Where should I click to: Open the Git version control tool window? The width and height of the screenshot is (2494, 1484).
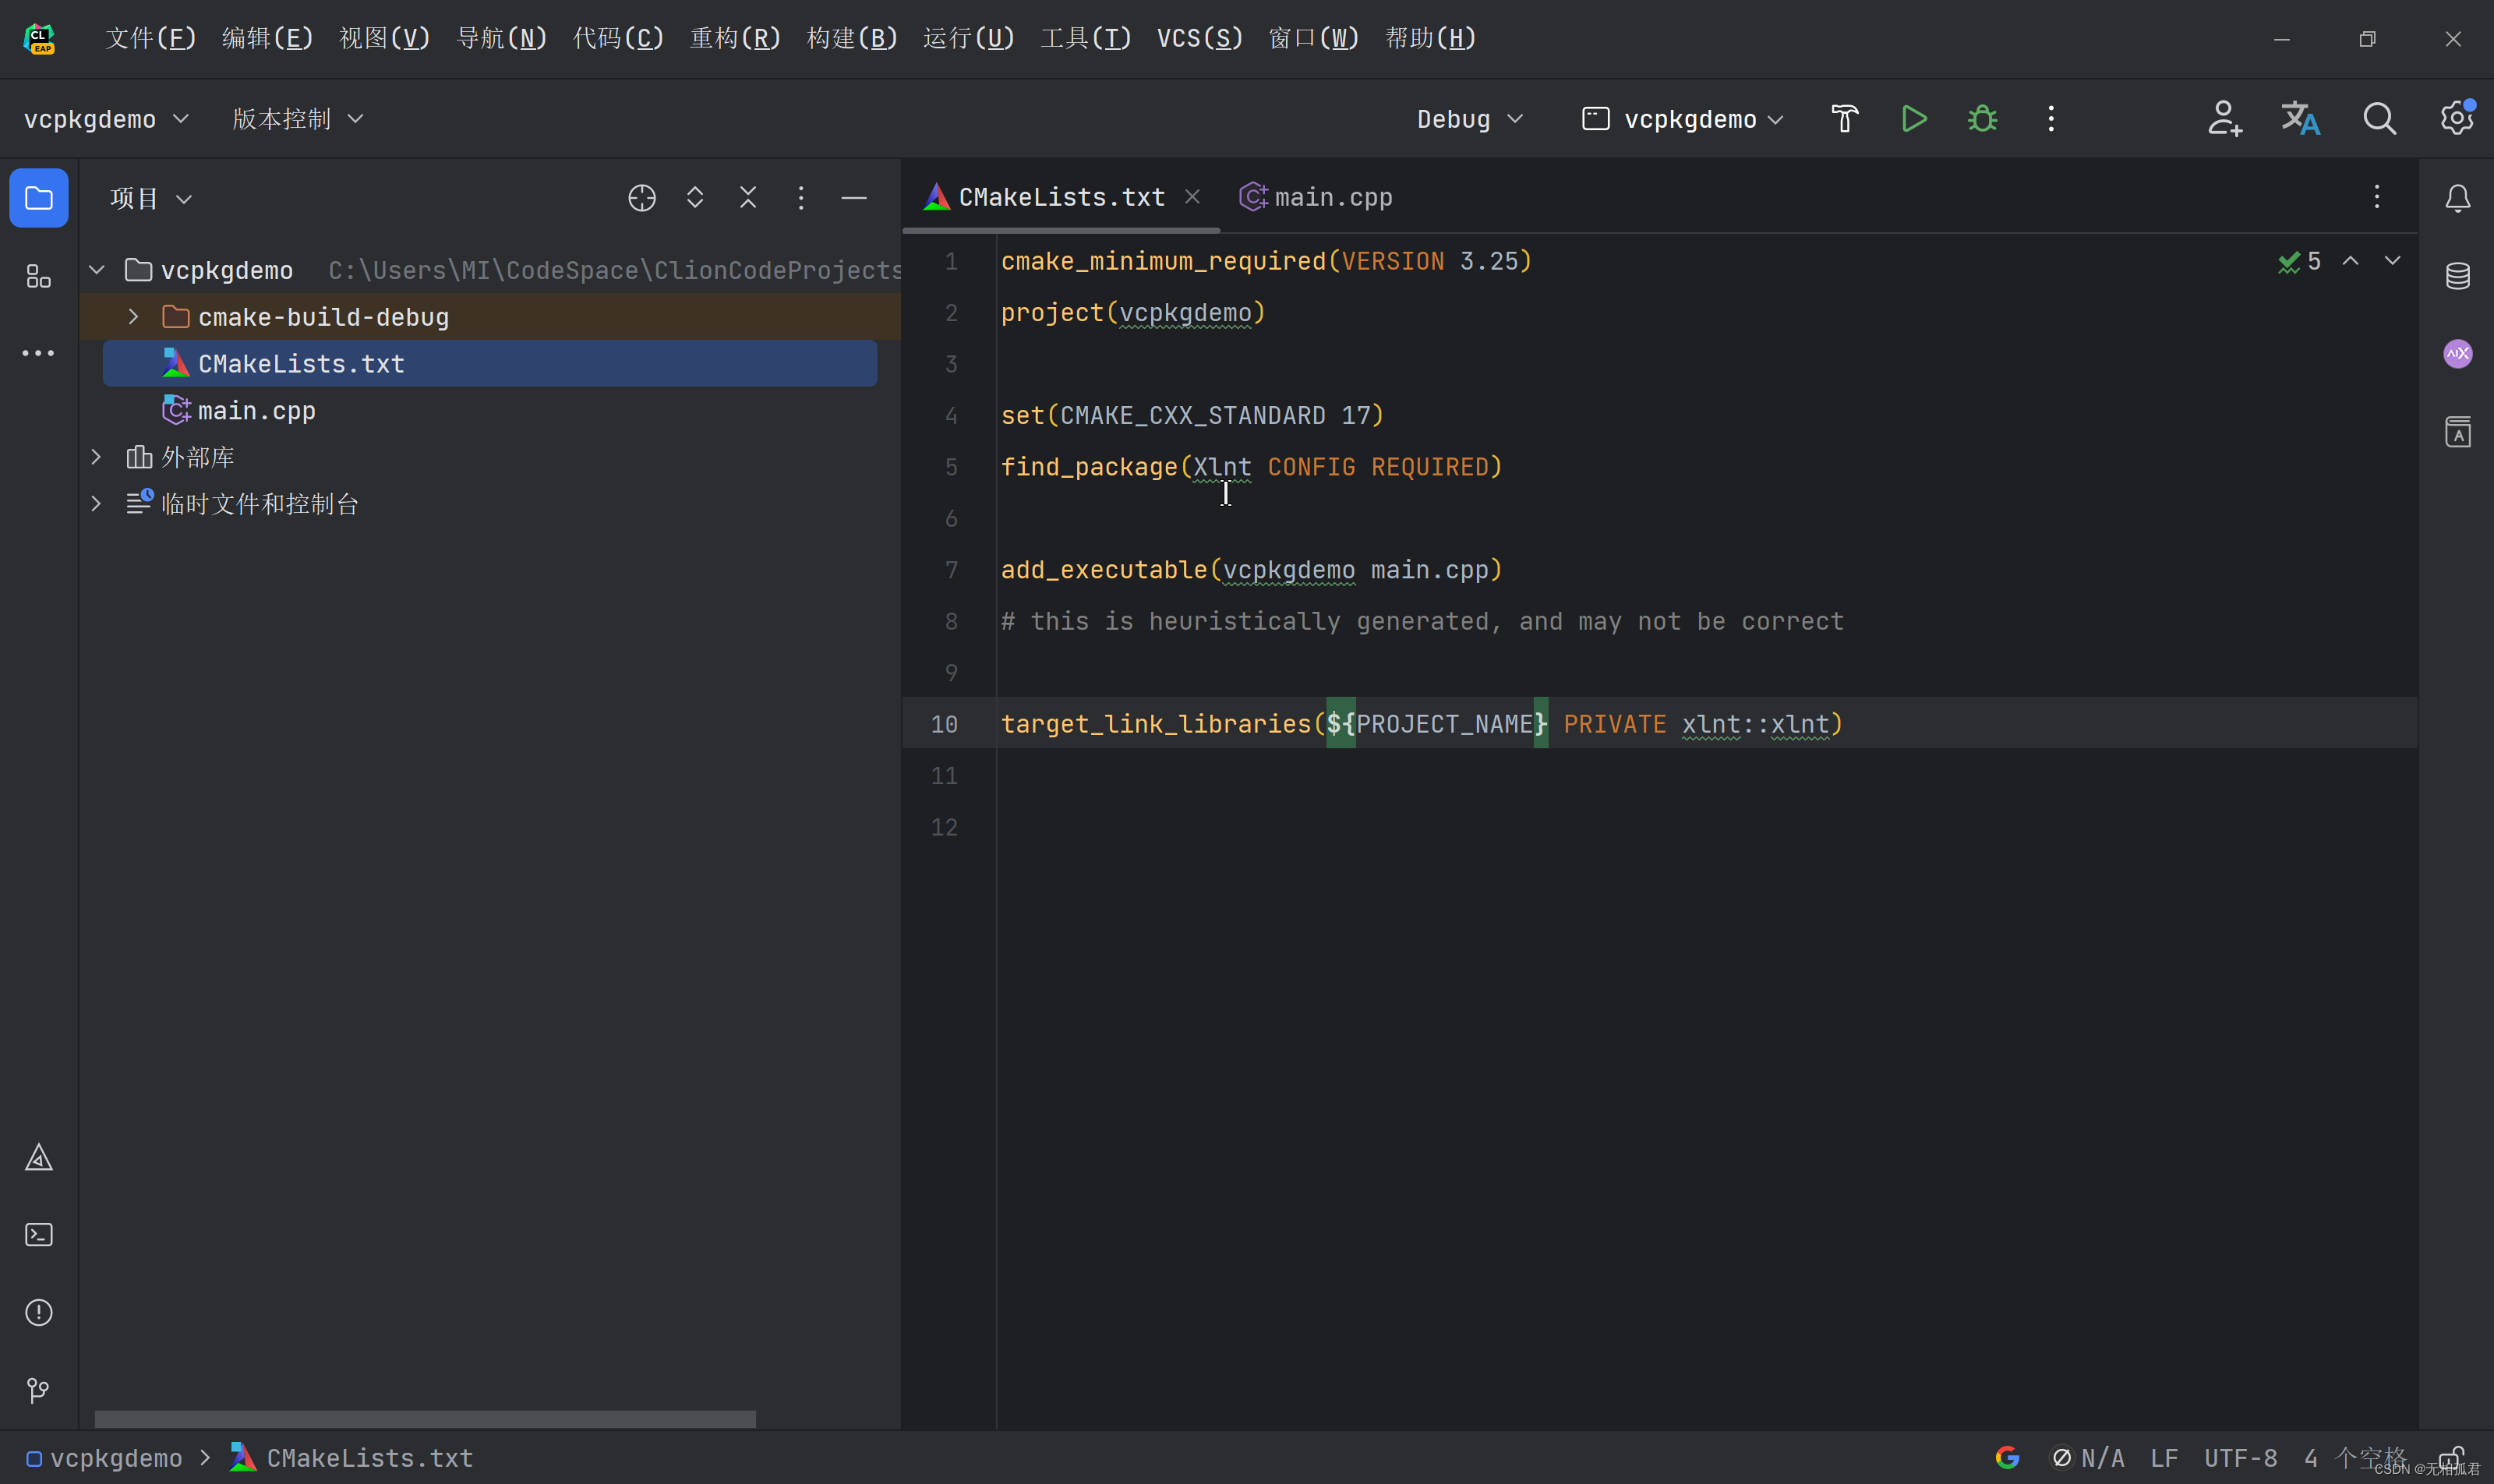pyautogui.click(x=38, y=1390)
